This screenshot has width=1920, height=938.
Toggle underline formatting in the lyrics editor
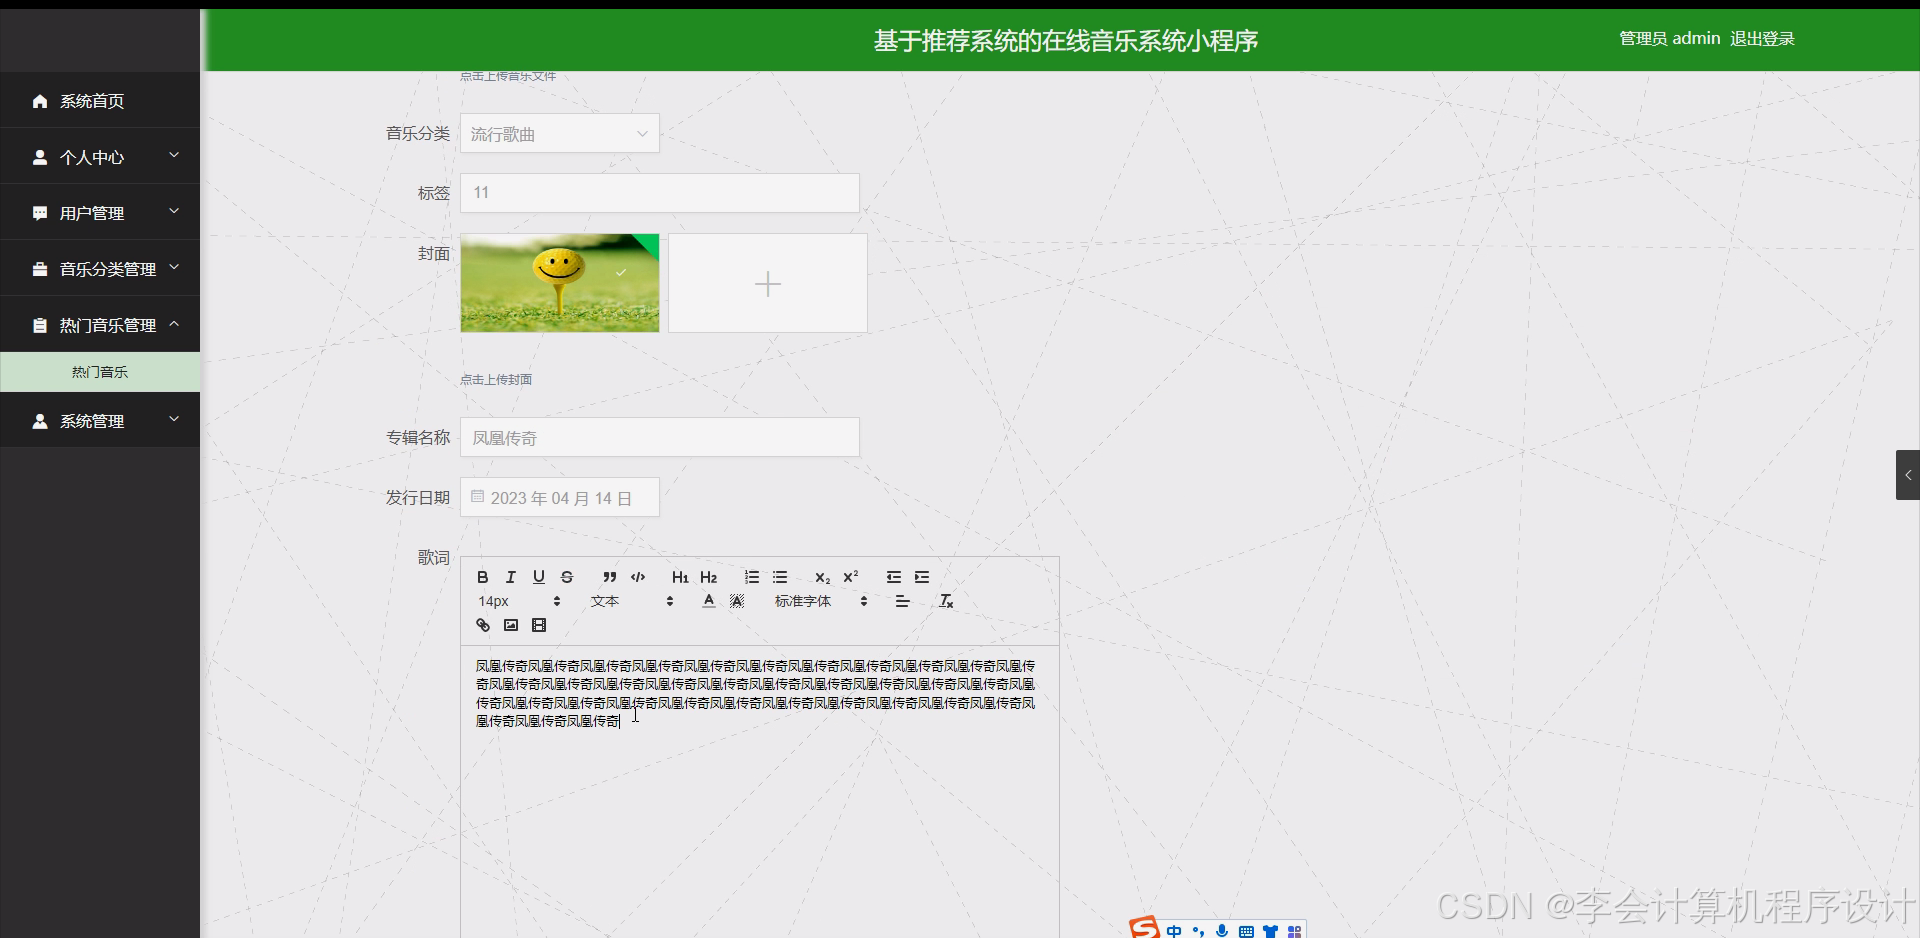click(x=539, y=577)
